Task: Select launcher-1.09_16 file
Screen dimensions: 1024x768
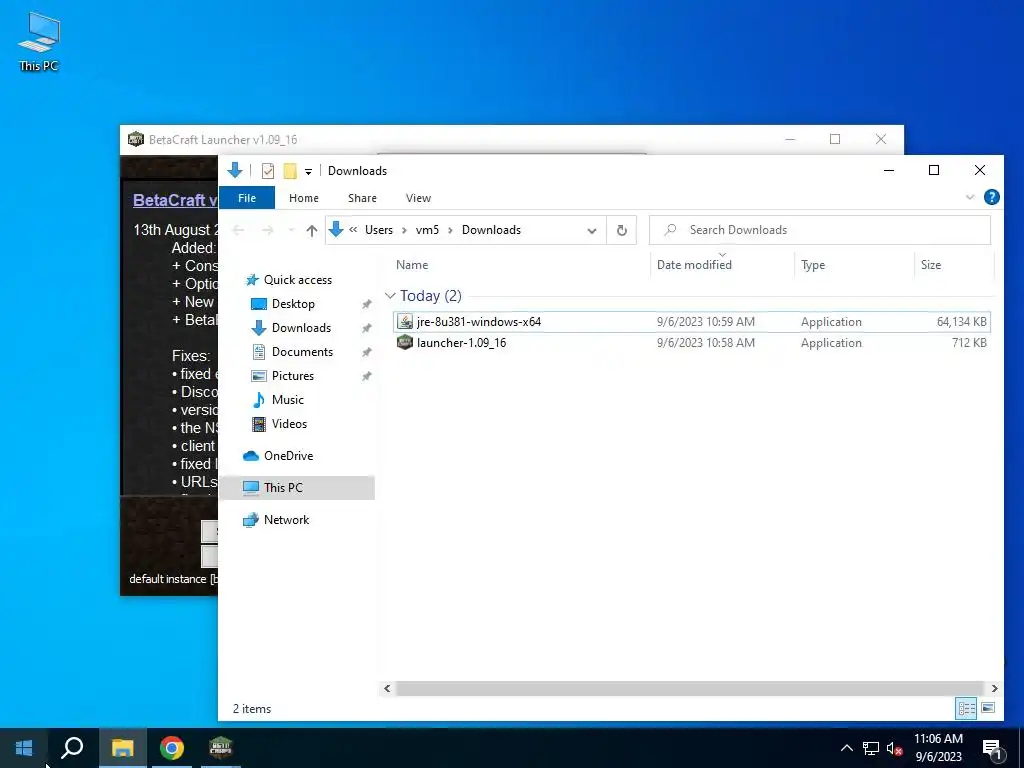Action: [x=692, y=343]
